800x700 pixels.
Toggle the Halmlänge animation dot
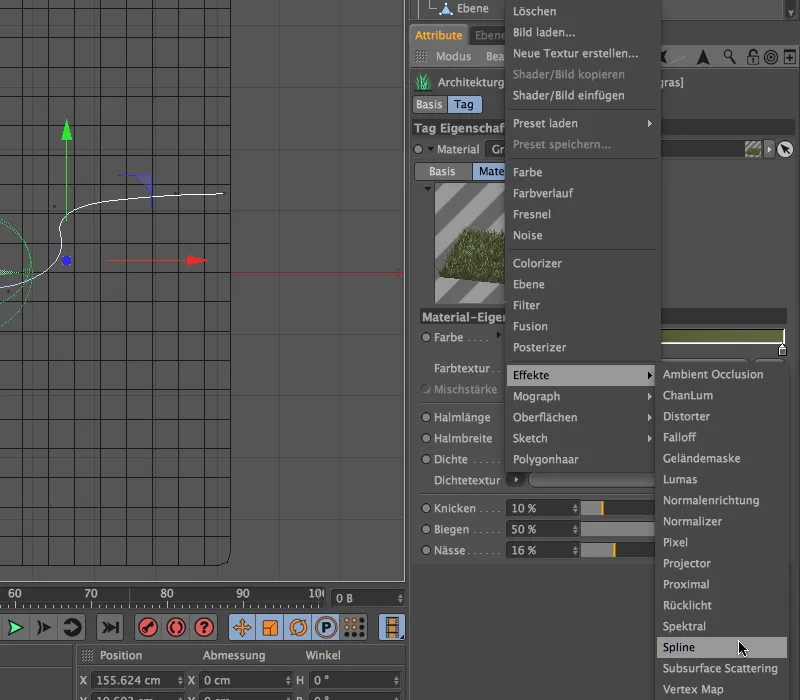426,417
